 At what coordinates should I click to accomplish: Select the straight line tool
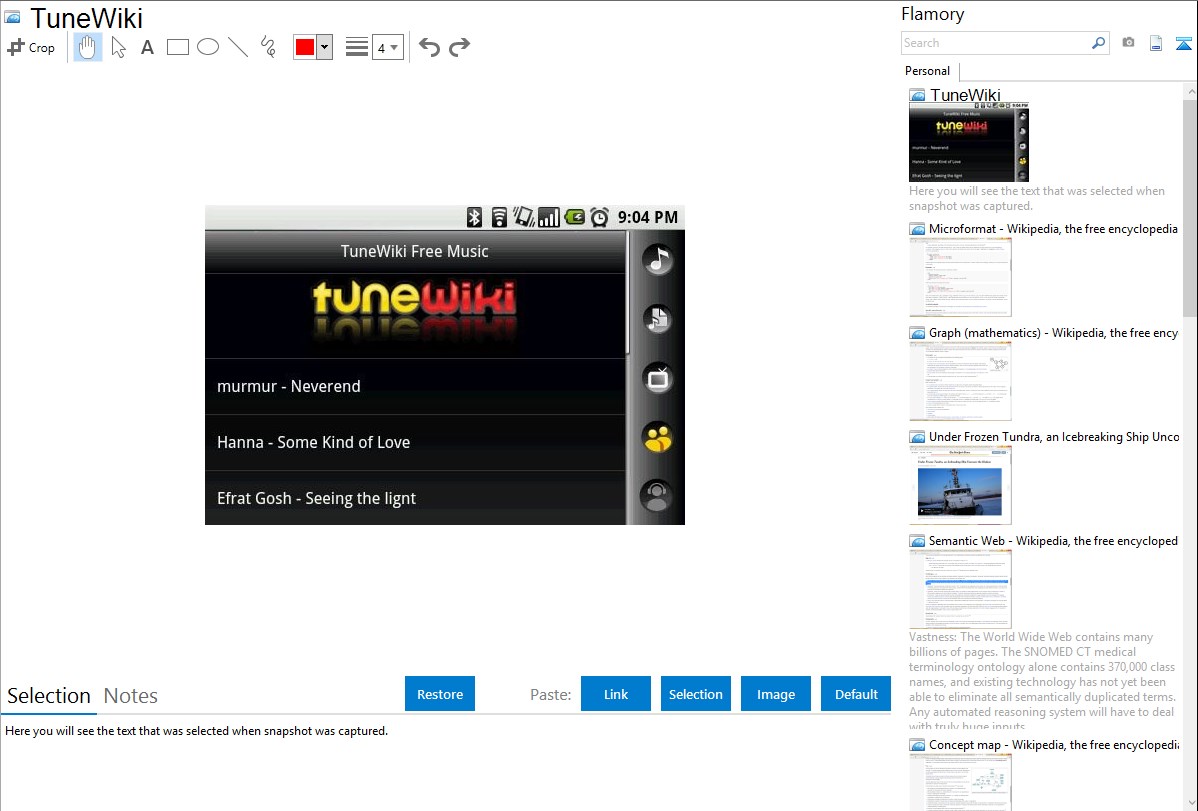pyautogui.click(x=238, y=47)
